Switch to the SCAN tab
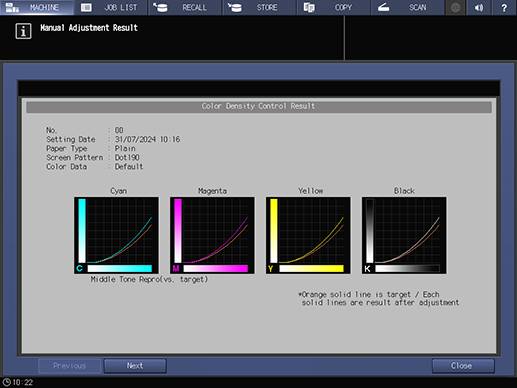 click(408, 7)
